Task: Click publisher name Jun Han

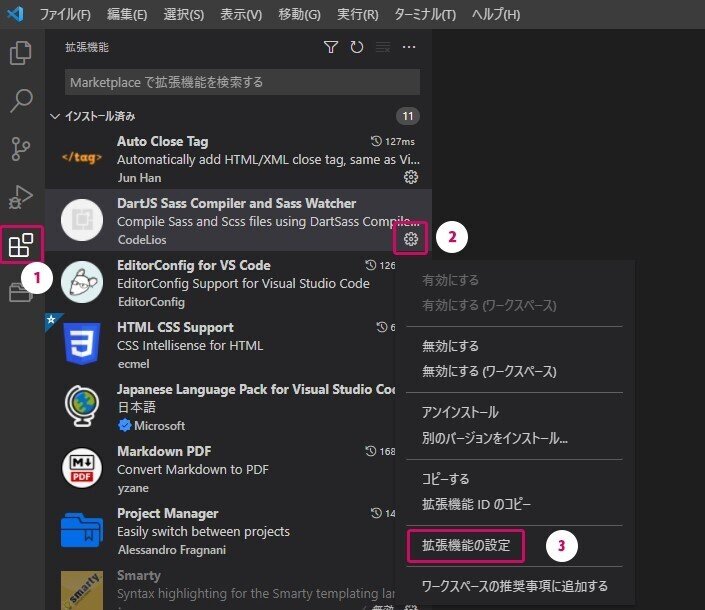Action: click(x=139, y=178)
